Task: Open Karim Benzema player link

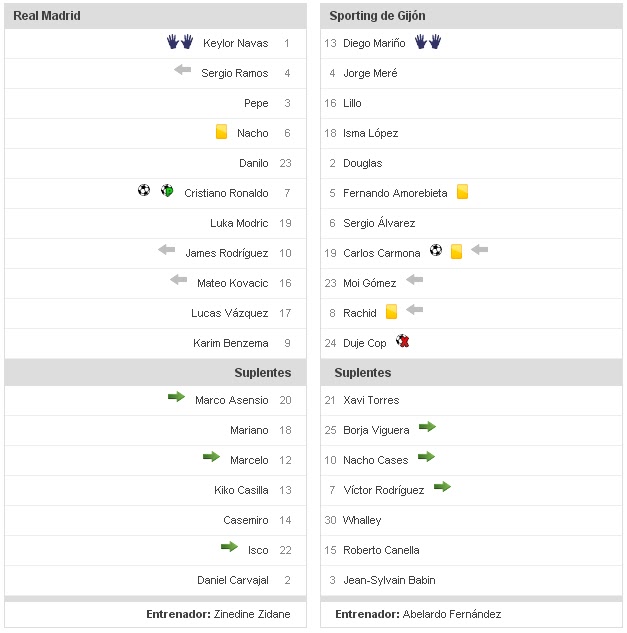Action: [231, 343]
